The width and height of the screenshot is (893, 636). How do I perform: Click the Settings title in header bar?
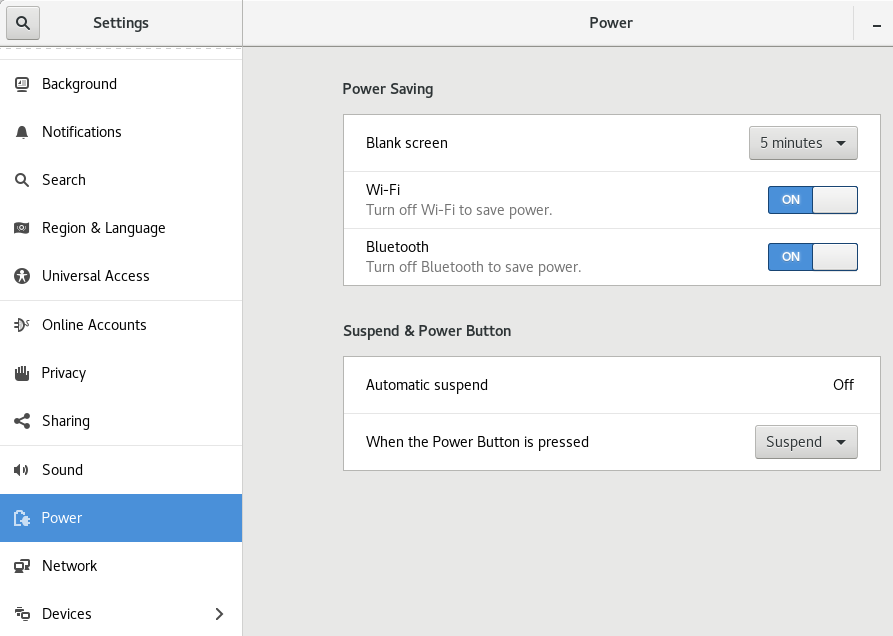coord(121,23)
